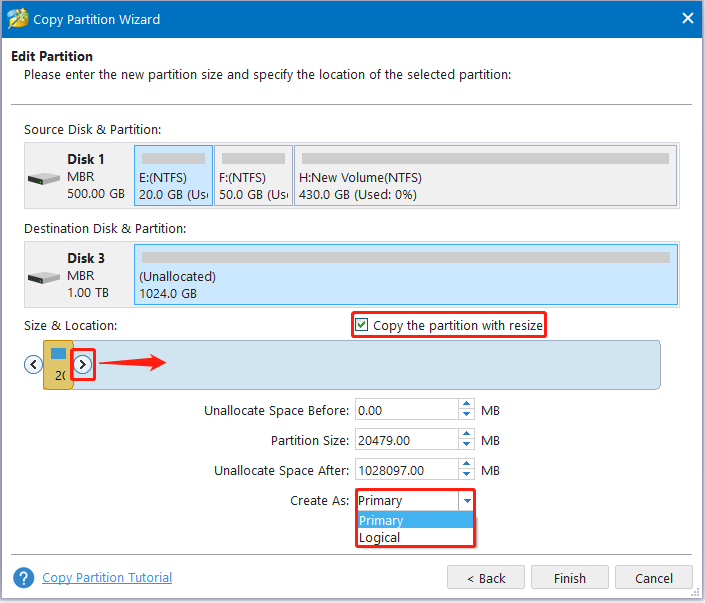Increase Unallocate Space After with up arrow
This screenshot has height=603, width=705.
click(x=466, y=464)
